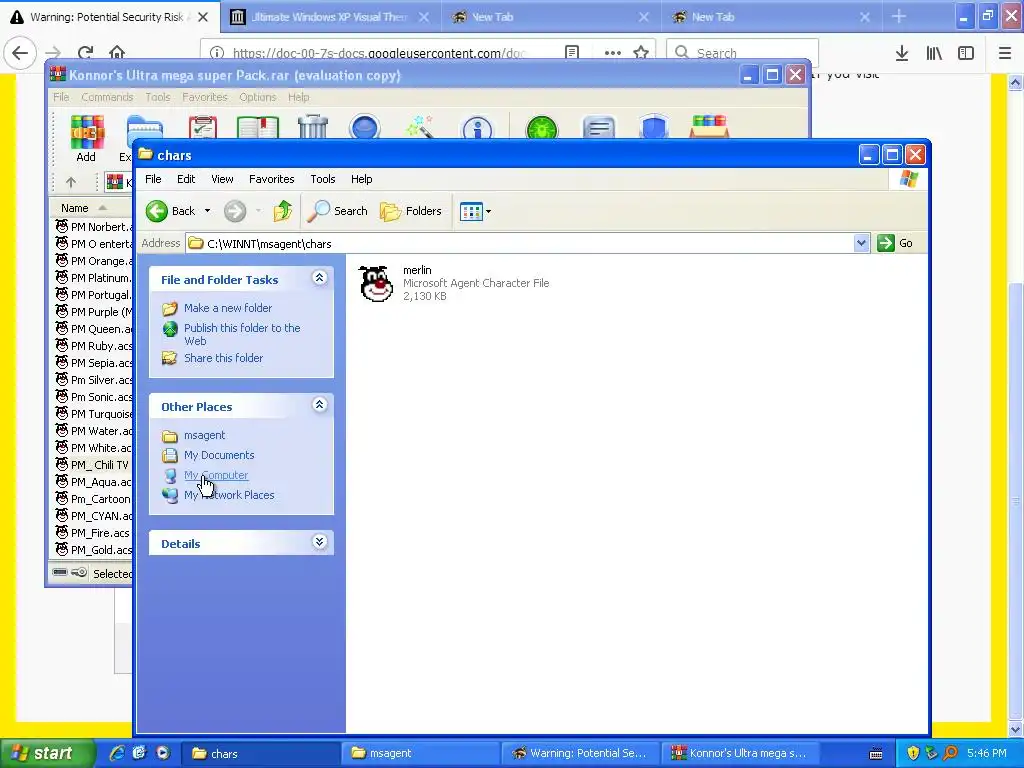Open the Favorites menu in chars window
The height and width of the screenshot is (768, 1024).
point(272,179)
